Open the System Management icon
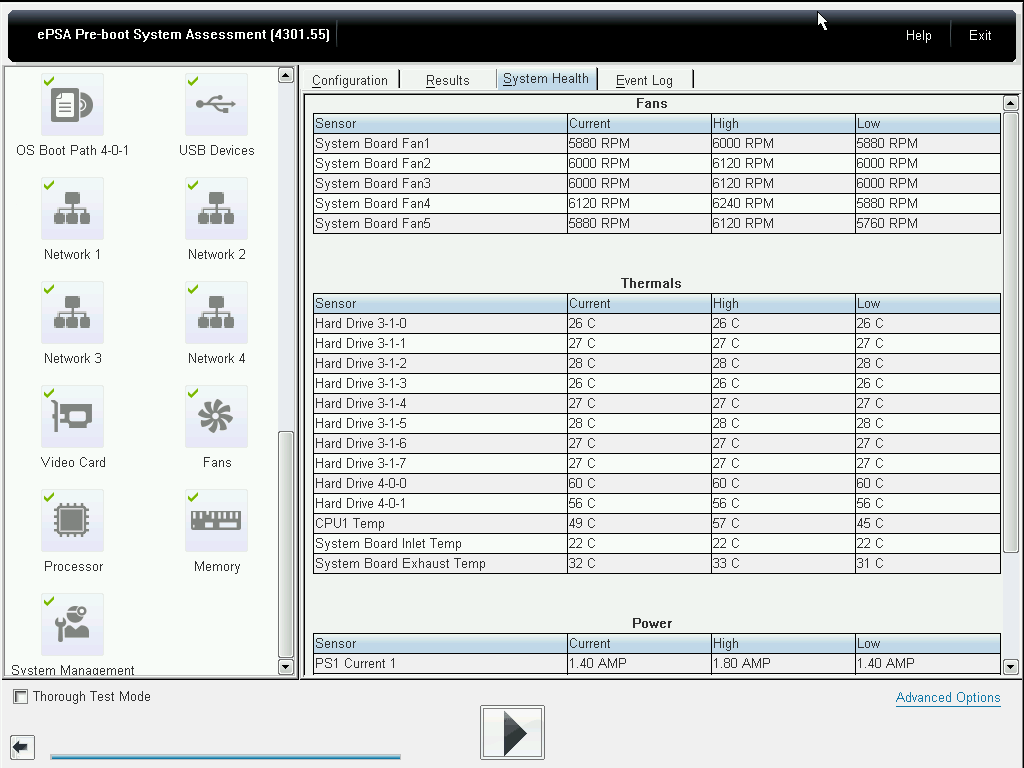The width and height of the screenshot is (1024, 768). click(72, 626)
